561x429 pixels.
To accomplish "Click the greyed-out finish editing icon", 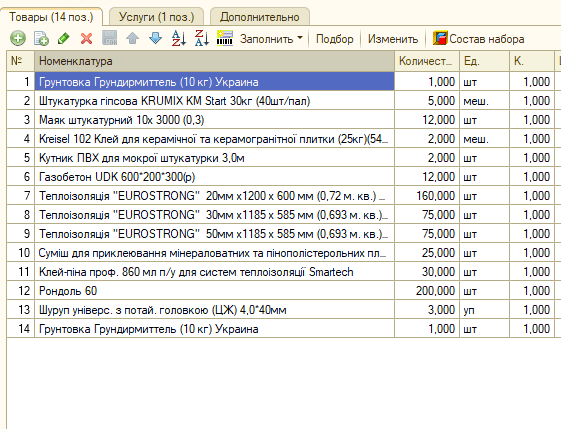I will coord(109,38).
